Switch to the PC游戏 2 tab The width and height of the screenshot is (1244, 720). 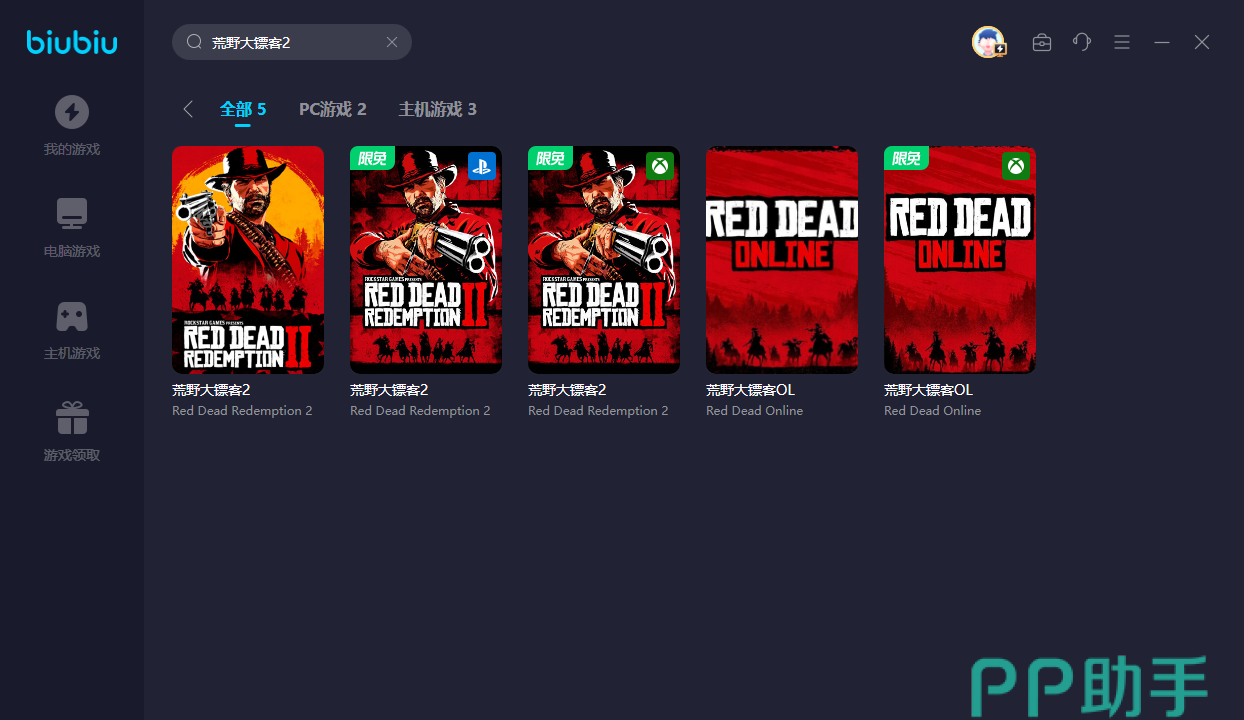click(333, 109)
